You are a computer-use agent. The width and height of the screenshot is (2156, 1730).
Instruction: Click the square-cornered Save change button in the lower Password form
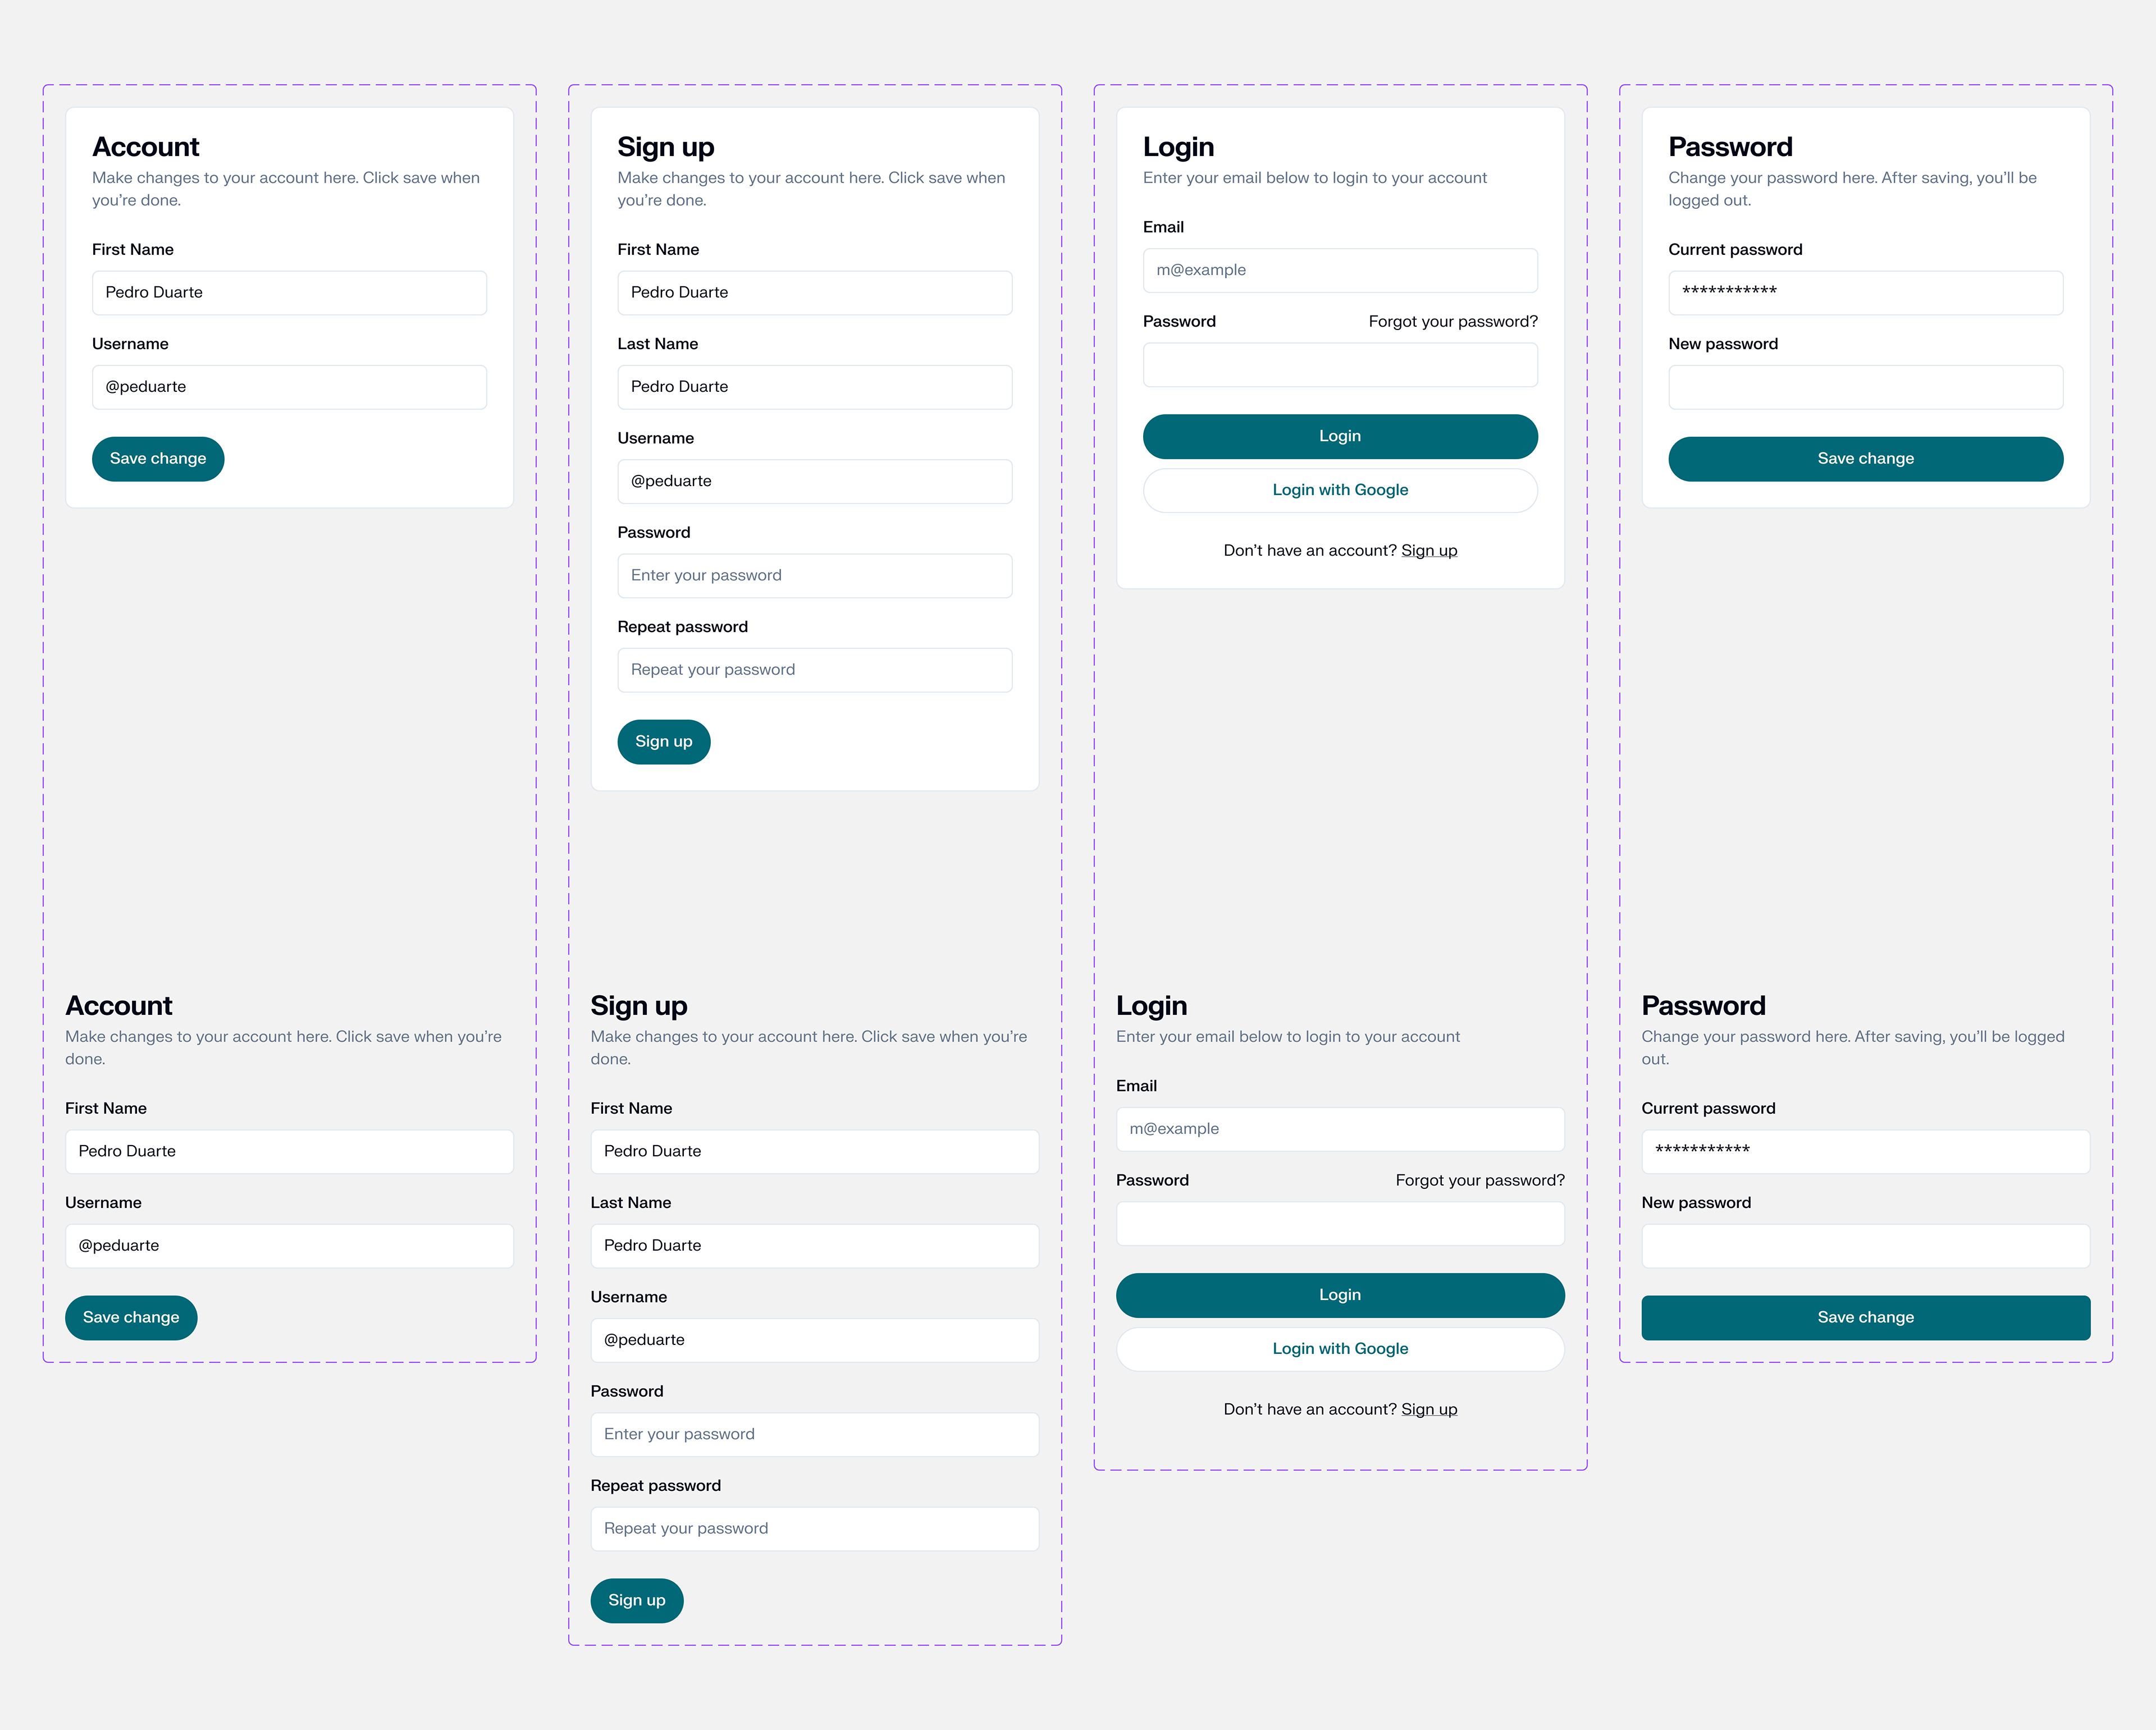(1865, 1318)
